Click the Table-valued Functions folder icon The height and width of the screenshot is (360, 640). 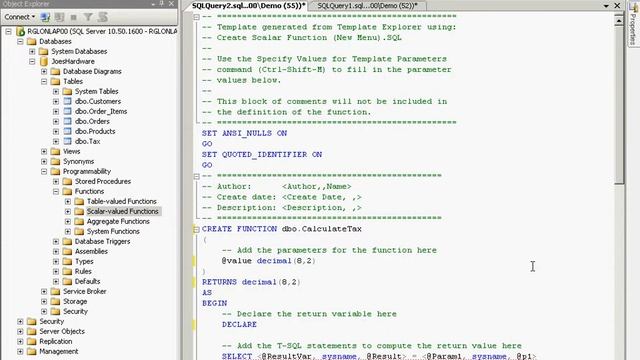79,201
